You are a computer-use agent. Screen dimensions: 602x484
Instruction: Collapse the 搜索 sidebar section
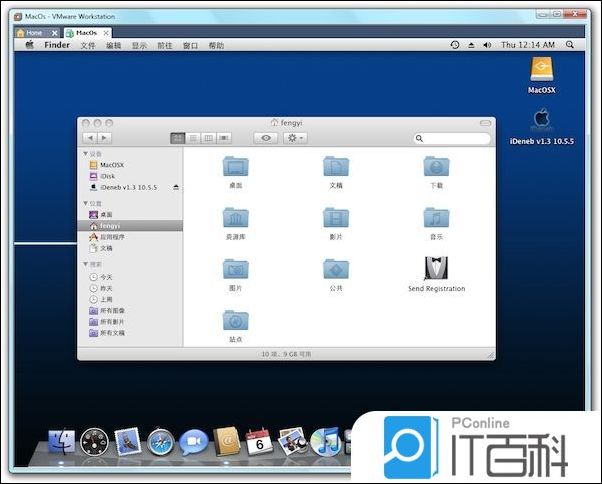pyautogui.click(x=85, y=264)
